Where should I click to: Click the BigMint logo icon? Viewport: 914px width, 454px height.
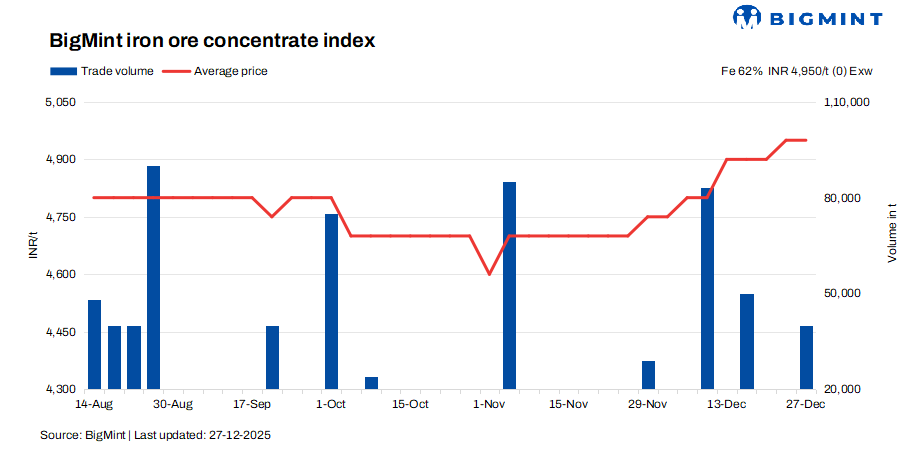point(748,17)
